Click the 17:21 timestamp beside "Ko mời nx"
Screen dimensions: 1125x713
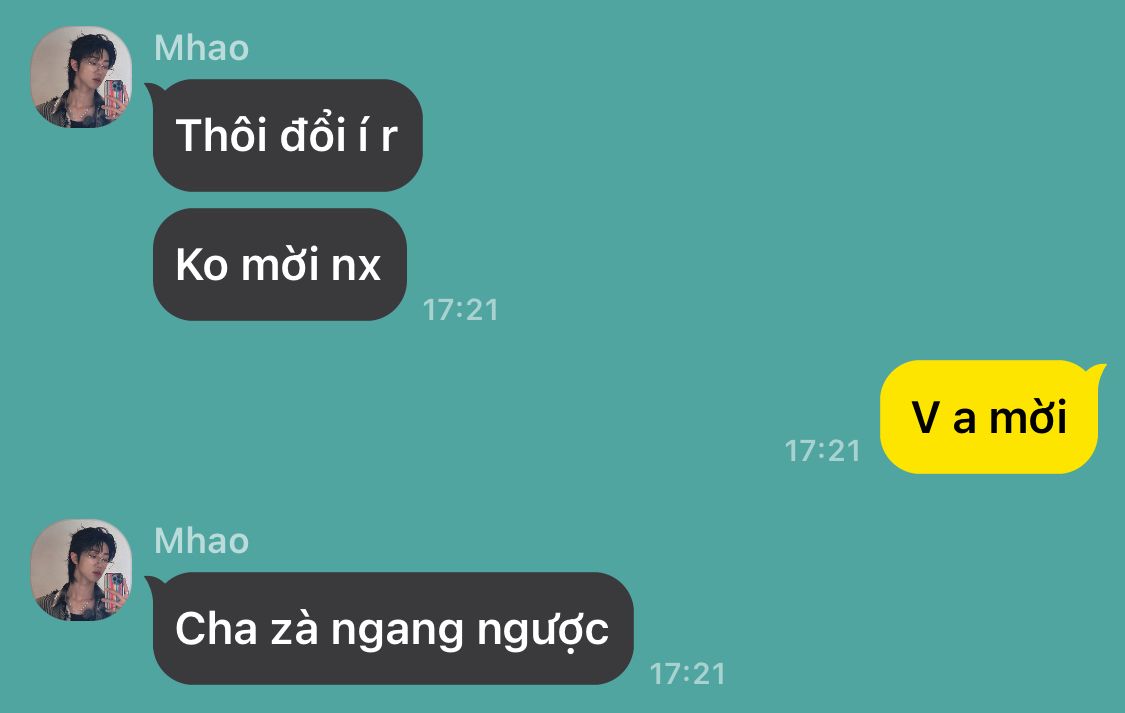click(x=461, y=310)
